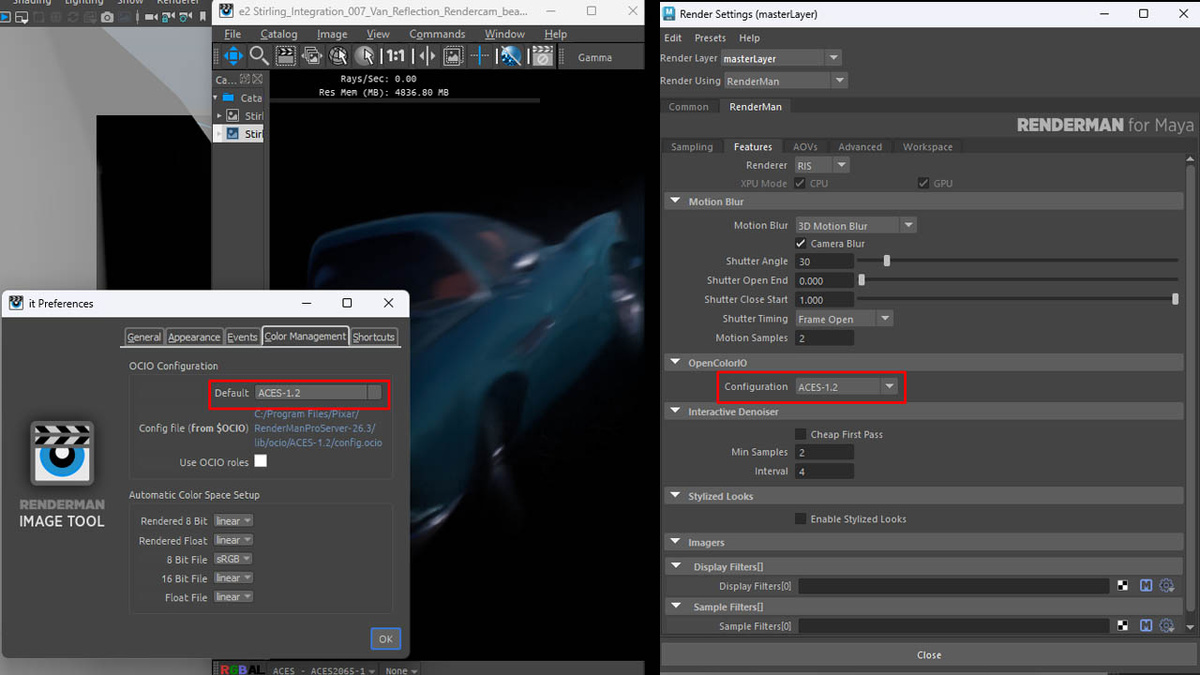The width and height of the screenshot is (1200, 675).
Task: Click the Motion Samples input field
Action: (x=824, y=338)
